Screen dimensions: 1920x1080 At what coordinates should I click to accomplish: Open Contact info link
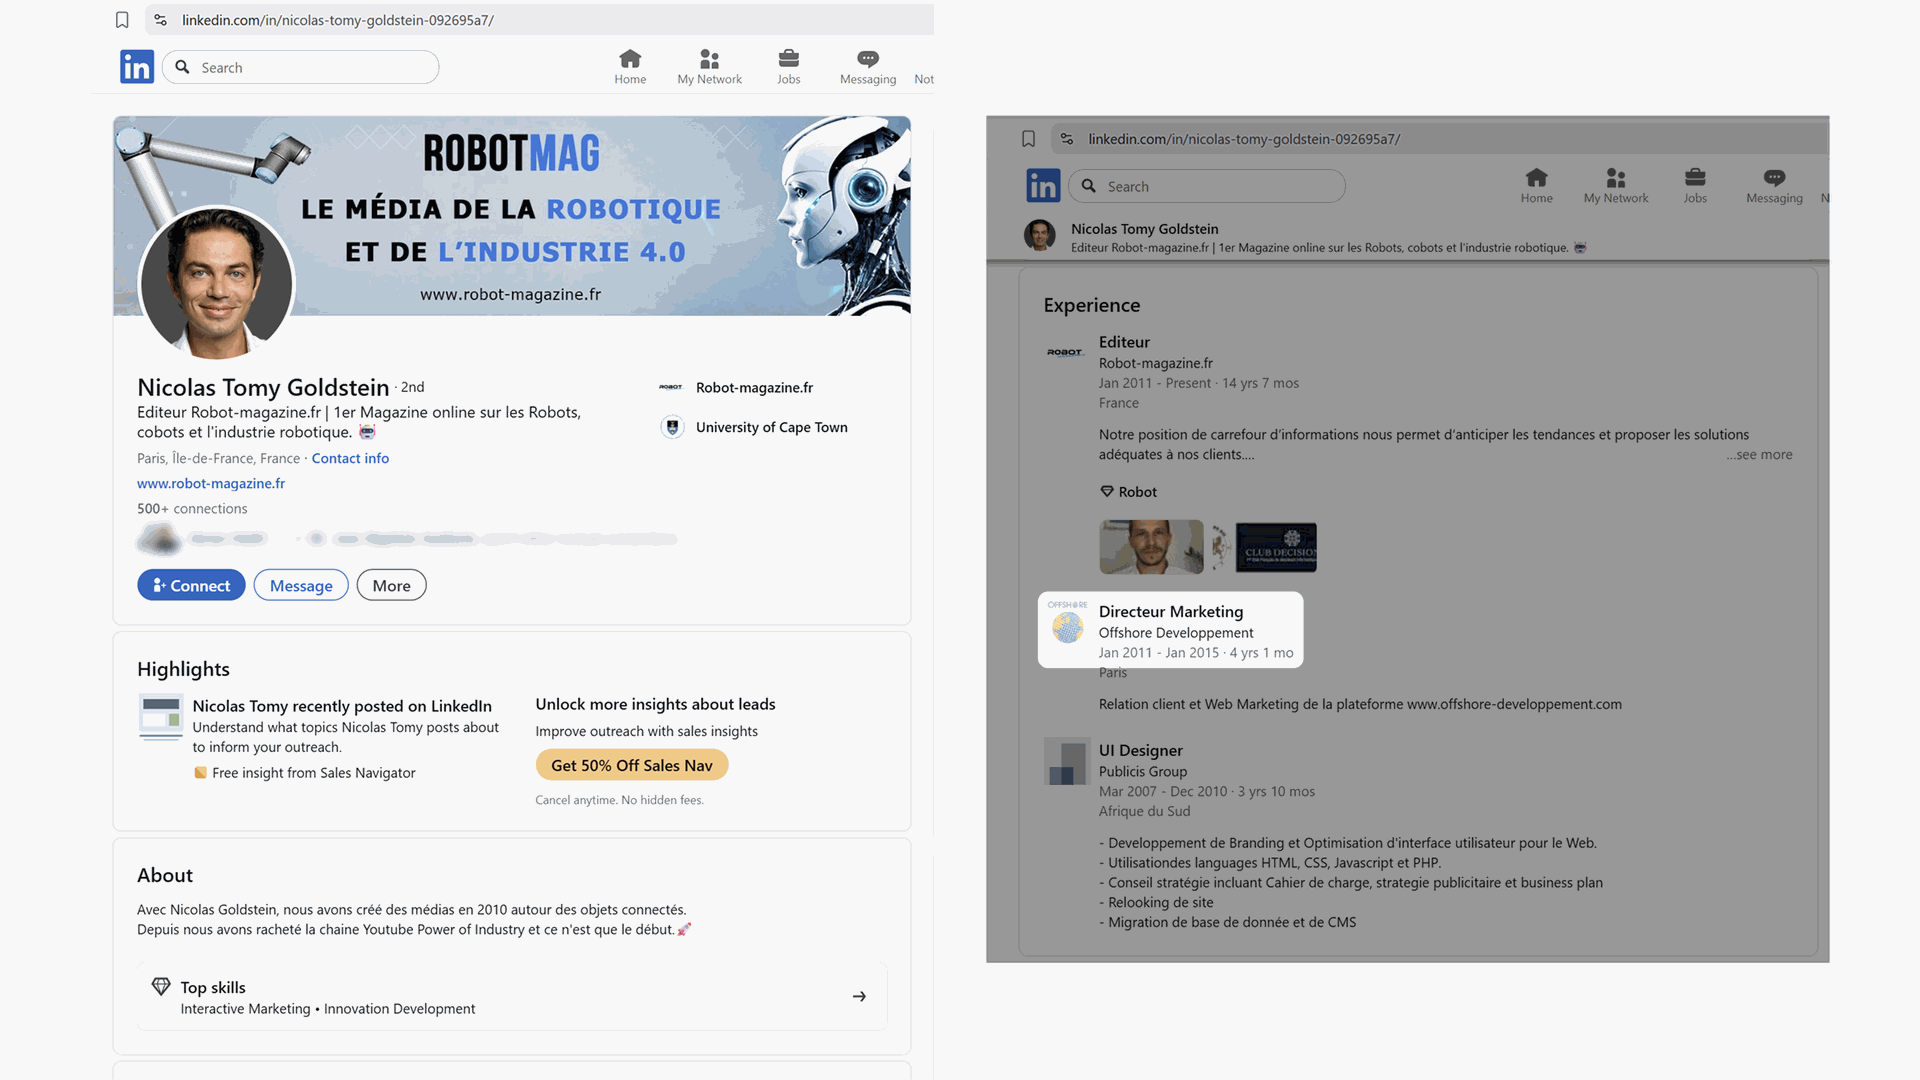[x=350, y=458]
